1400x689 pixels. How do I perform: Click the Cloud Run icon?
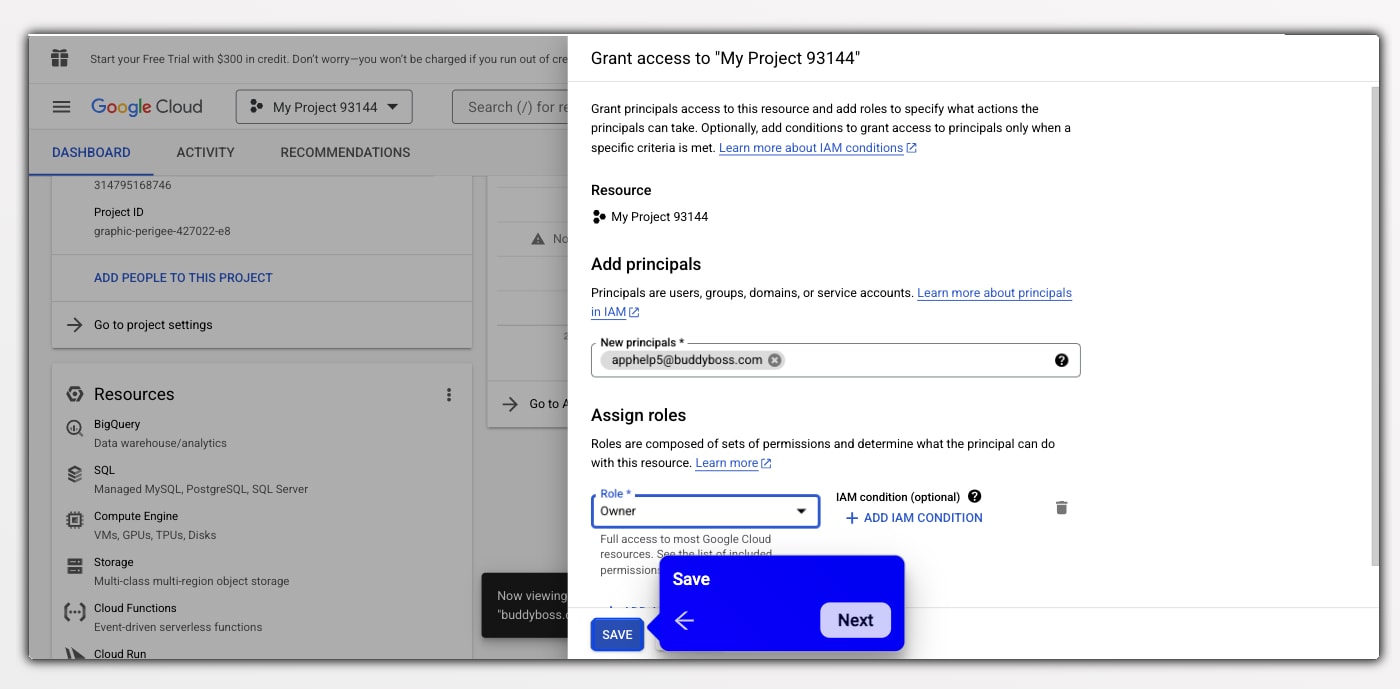coord(75,654)
